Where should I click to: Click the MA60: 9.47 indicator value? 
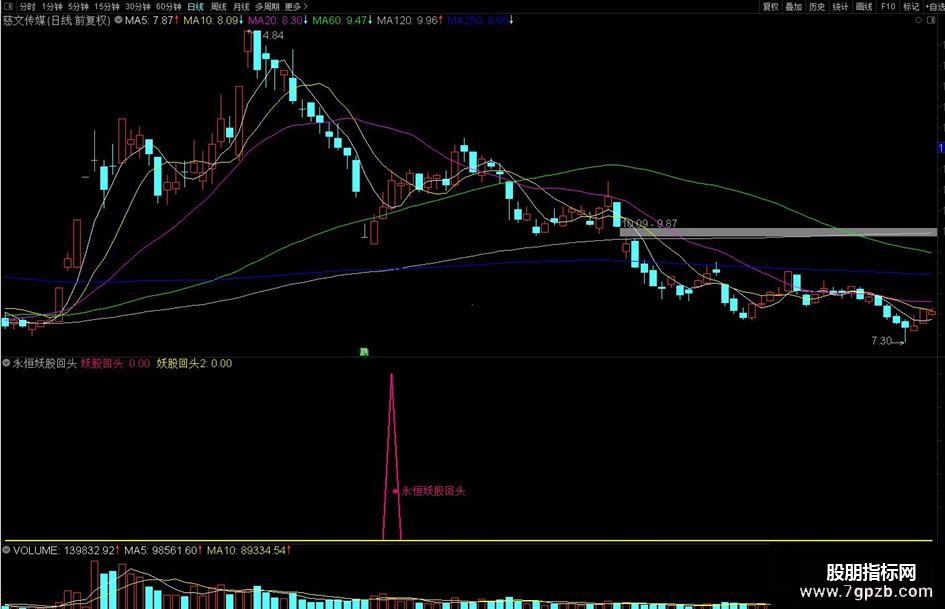coord(342,20)
